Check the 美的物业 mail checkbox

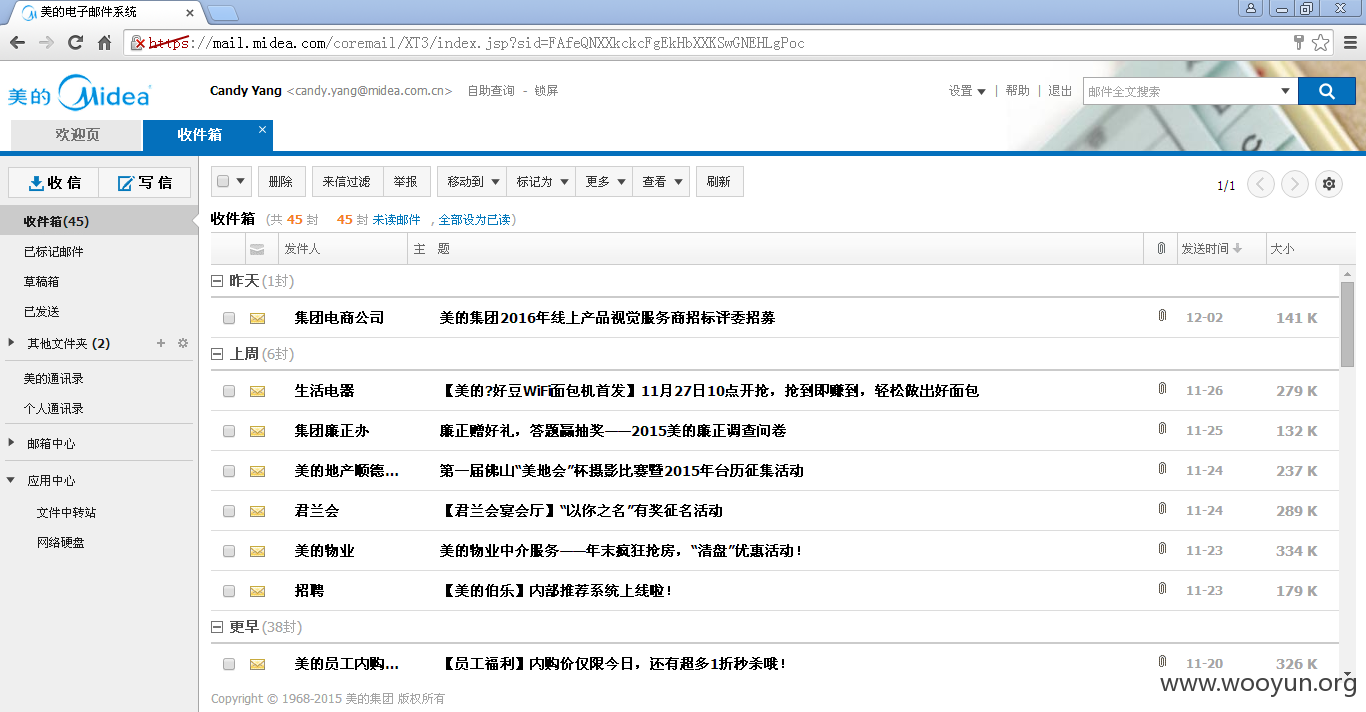tap(229, 551)
